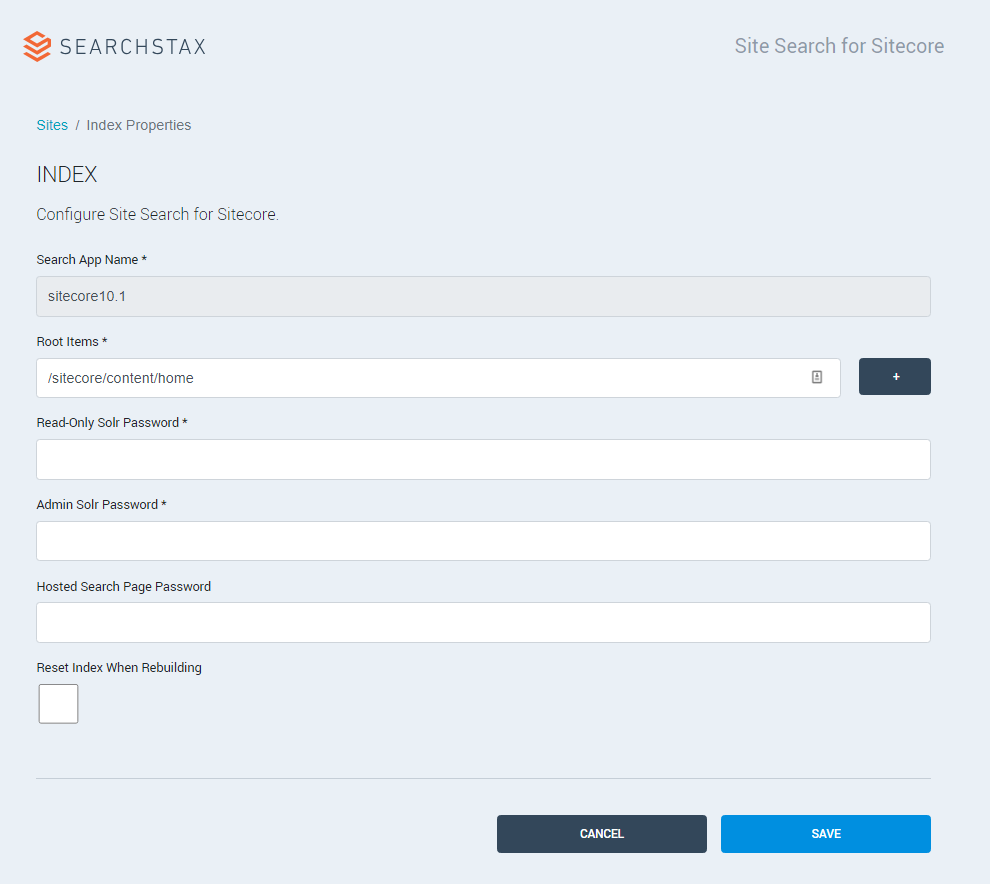990x884 pixels.
Task: Add another root item with plus button
Action: 894,376
